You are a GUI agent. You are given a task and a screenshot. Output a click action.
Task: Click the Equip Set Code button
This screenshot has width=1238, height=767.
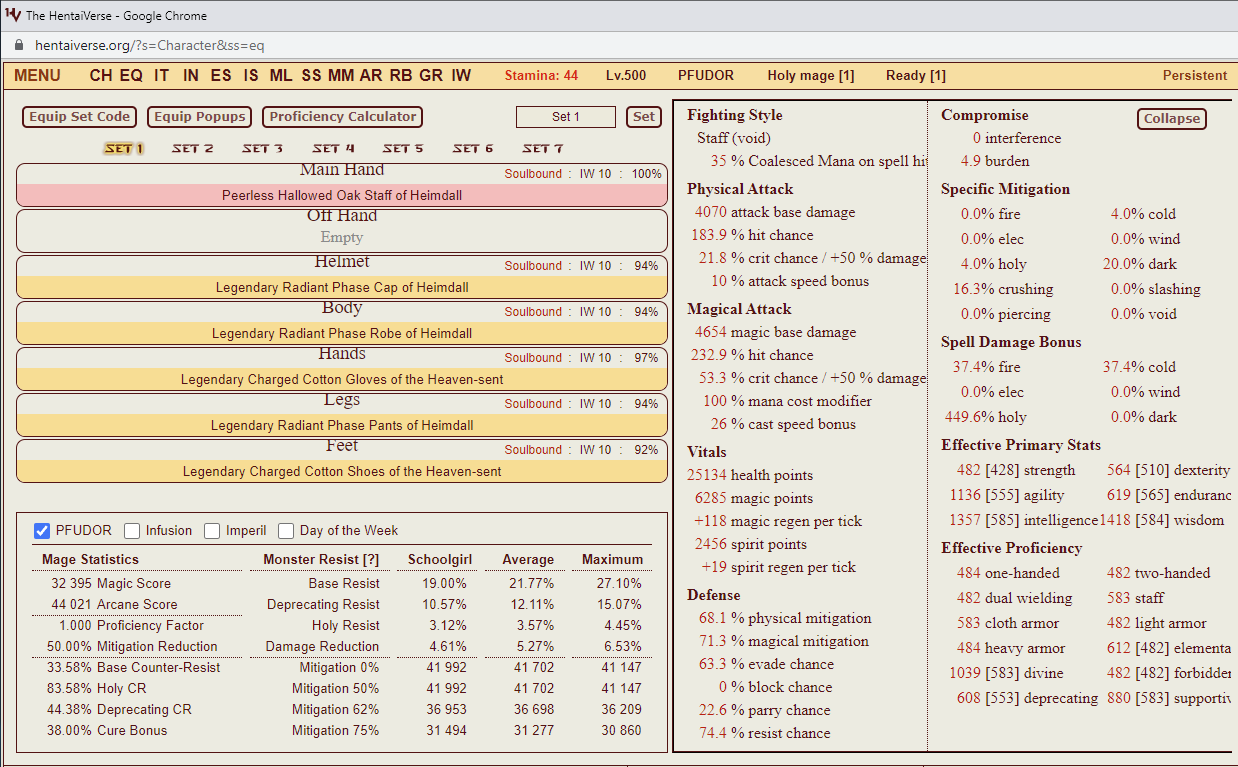point(80,117)
